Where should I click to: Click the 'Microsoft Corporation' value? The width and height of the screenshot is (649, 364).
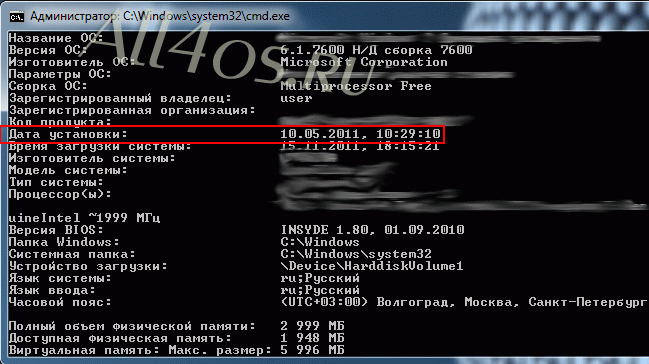coord(364,62)
